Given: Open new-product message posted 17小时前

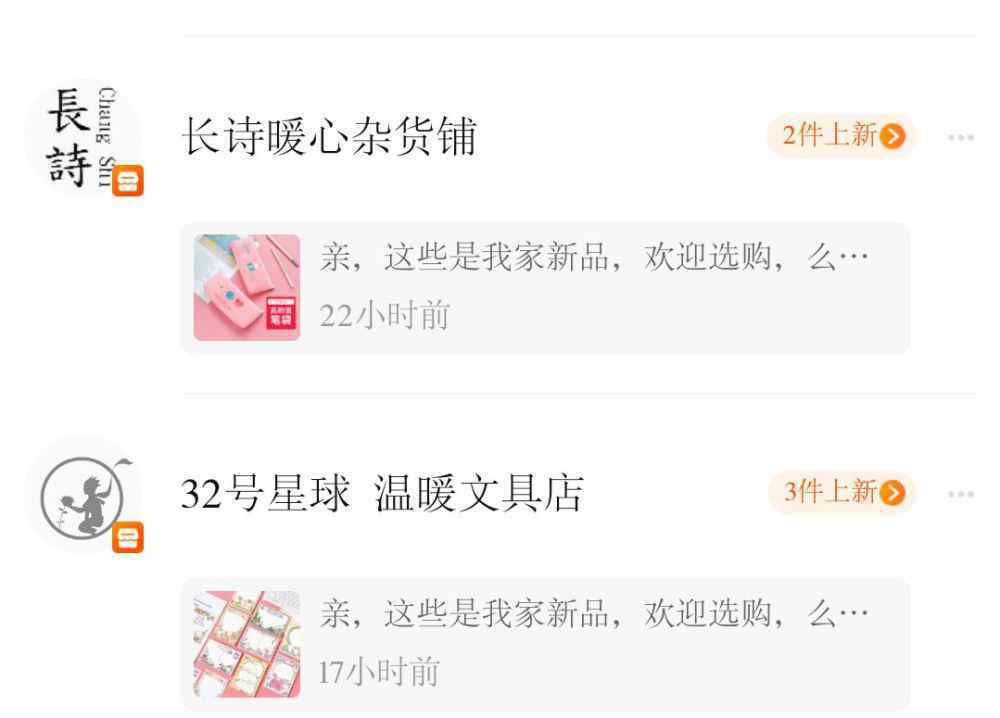Looking at the screenshot, I should [x=546, y=645].
